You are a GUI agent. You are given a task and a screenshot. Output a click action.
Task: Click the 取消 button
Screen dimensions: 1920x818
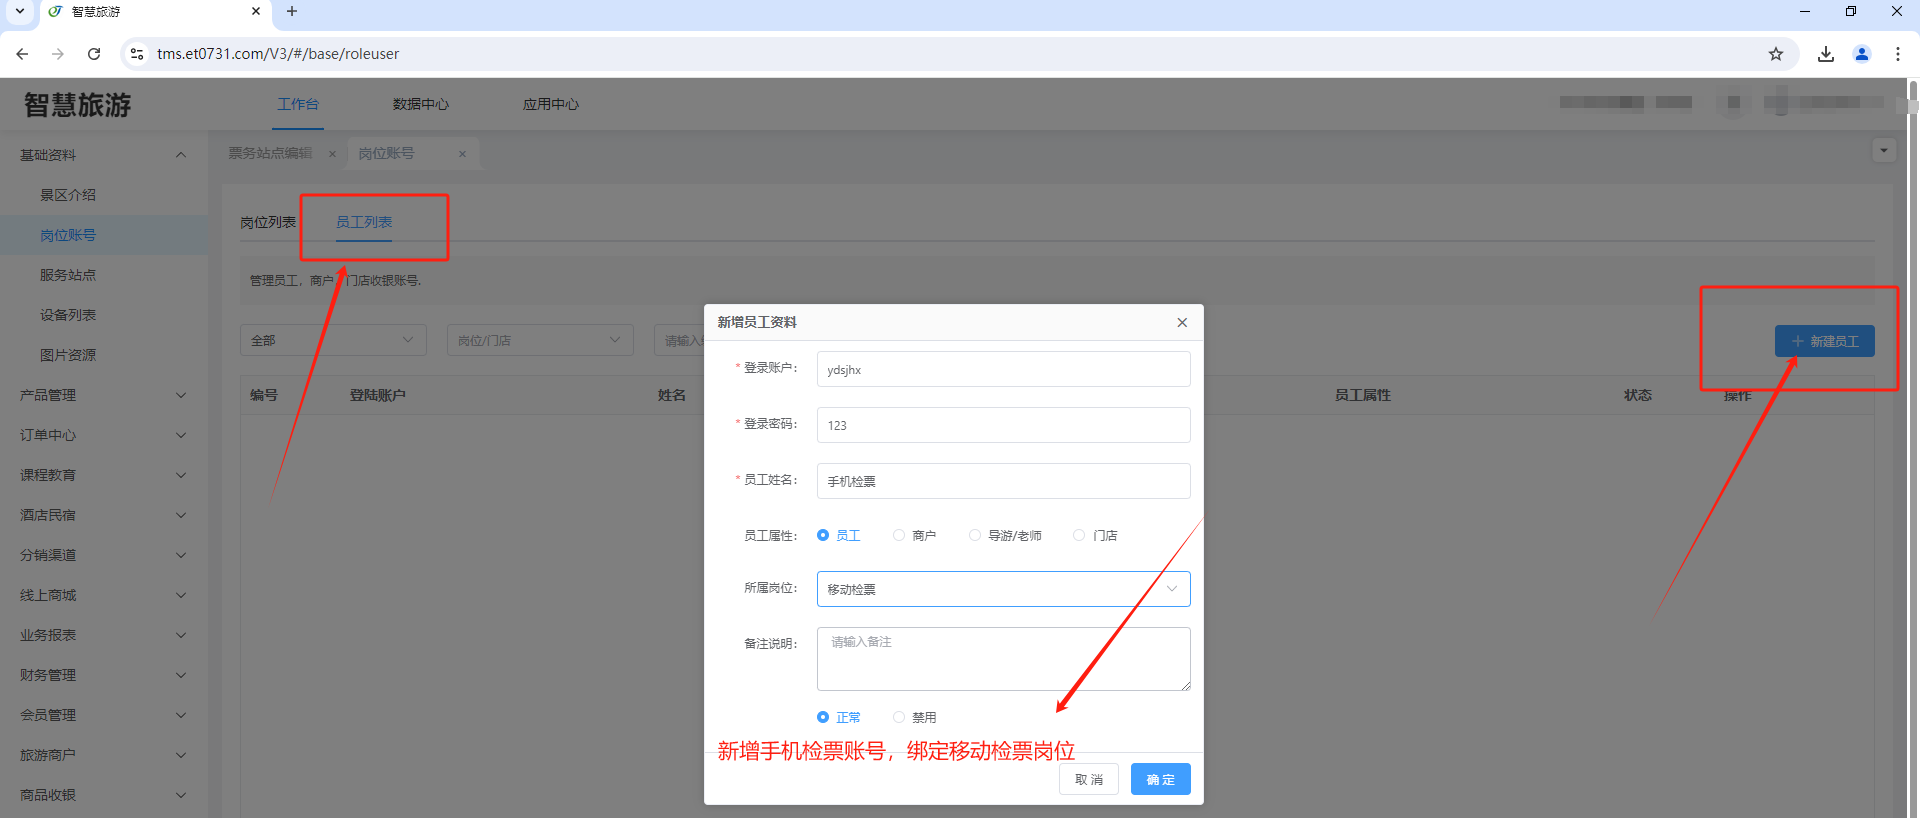tap(1088, 779)
